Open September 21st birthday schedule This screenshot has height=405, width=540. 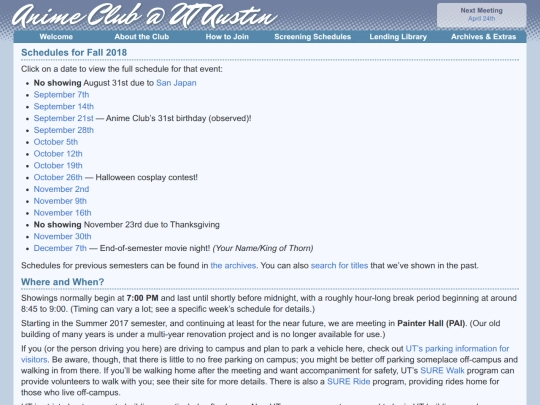pos(64,118)
